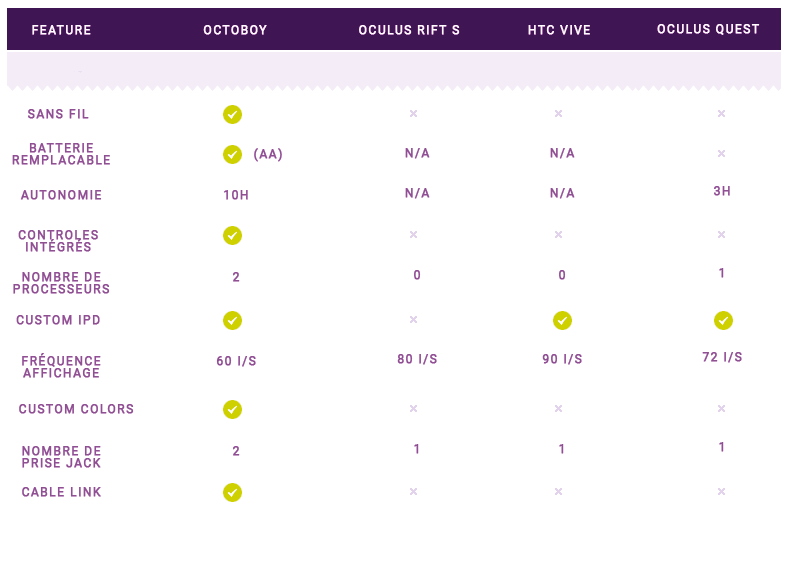Click Octoboy Controles Intégrés checkmark
This screenshot has width=800, height=562.
click(232, 235)
